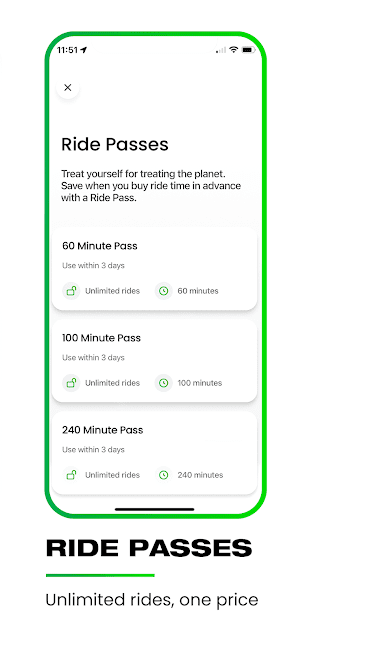
Task: Select the 240 Minute Pass title
Action: [103, 430]
